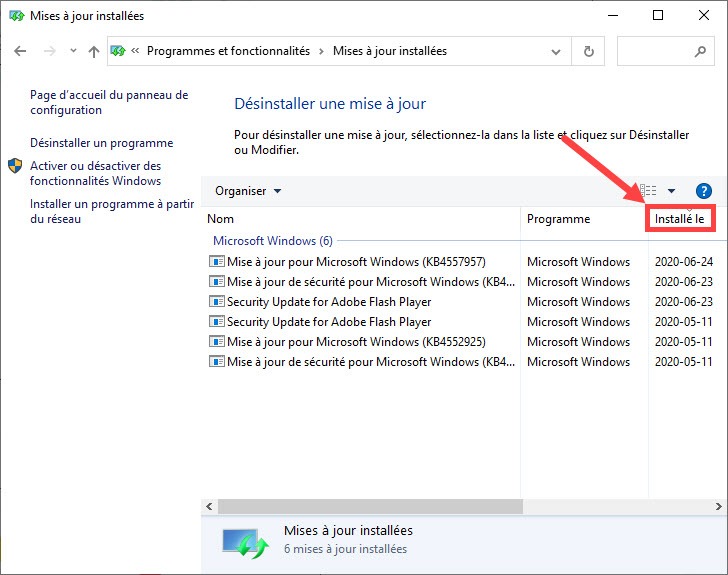Click Microsoft Windows program cell for KB4552925
The height and width of the screenshot is (575, 728).
(x=578, y=341)
